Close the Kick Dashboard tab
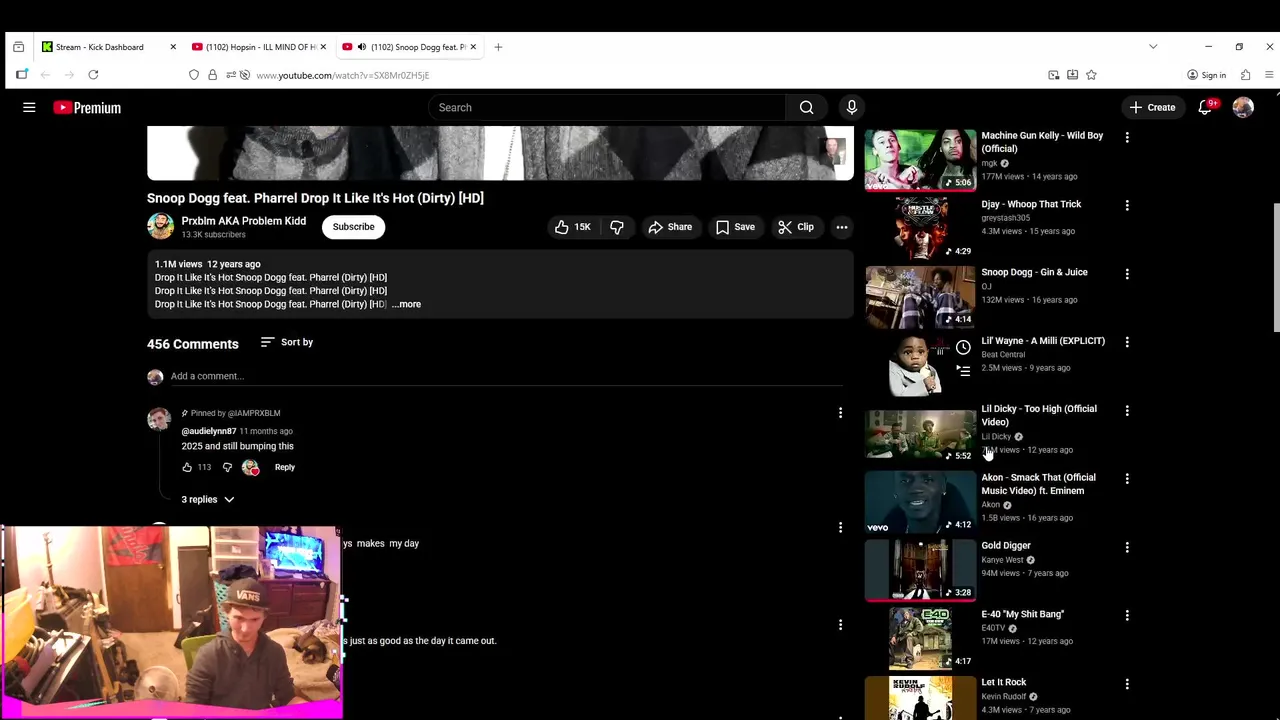 pyautogui.click(x=173, y=47)
